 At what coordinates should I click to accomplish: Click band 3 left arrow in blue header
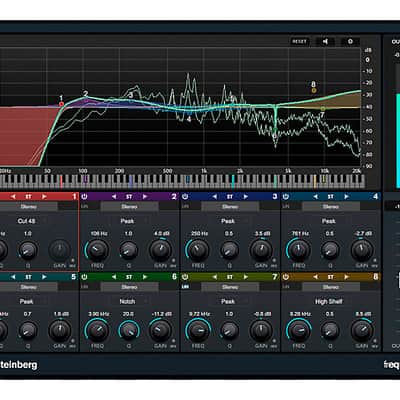tap(214, 197)
